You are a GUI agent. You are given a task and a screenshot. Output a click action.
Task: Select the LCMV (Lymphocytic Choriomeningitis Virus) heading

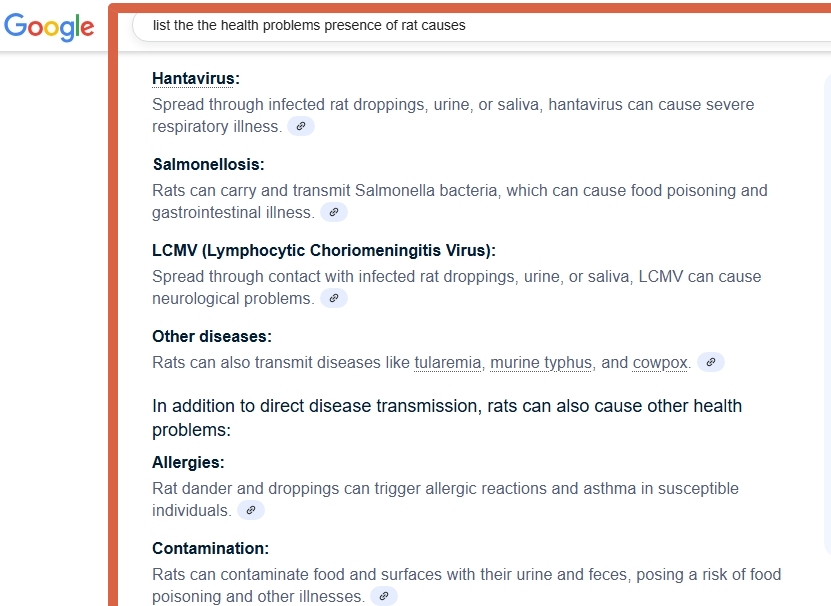323,251
